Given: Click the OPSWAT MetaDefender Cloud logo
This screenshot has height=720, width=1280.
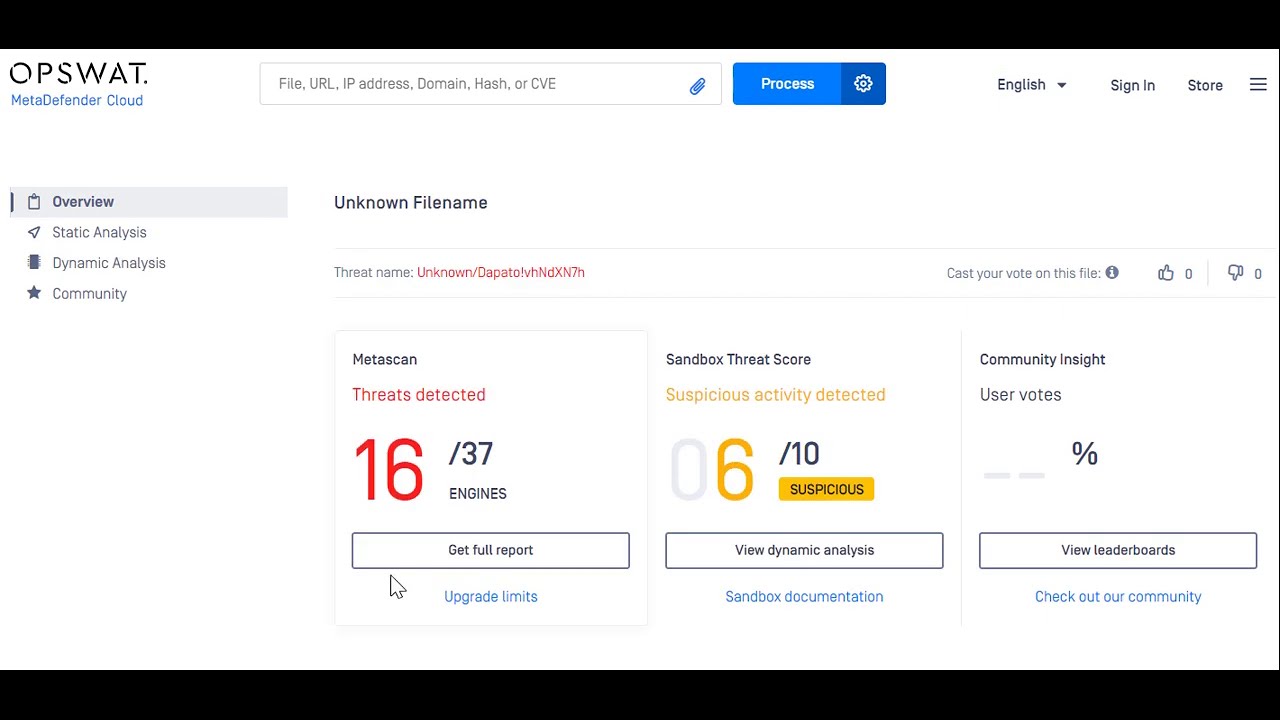Looking at the screenshot, I should (78, 85).
